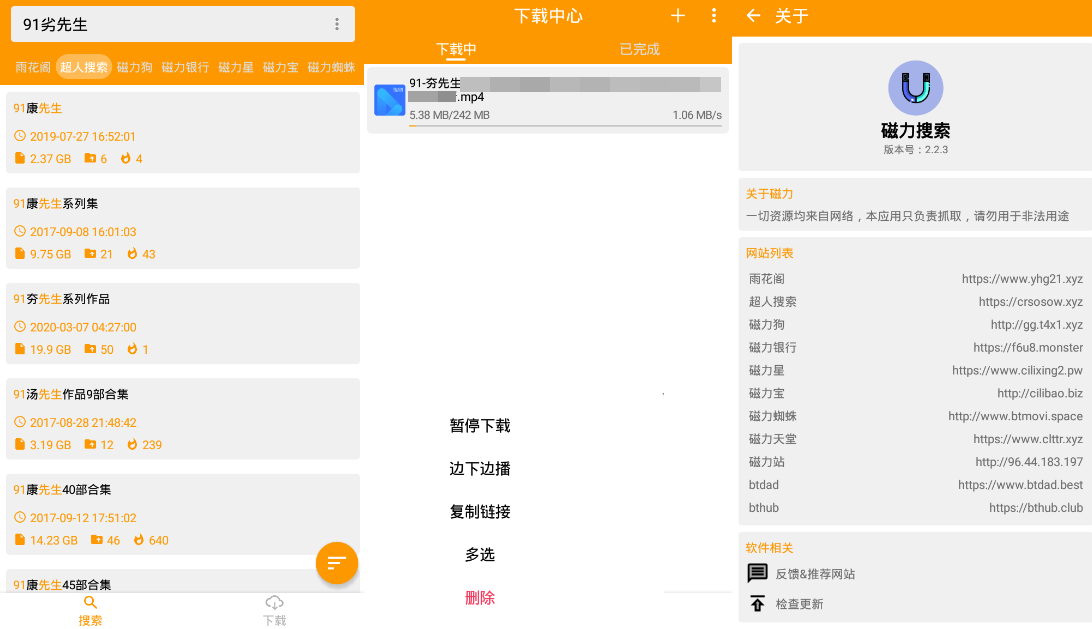Choose 暂停下载 from the popup menu
Screen dimensions: 1092x629
[x=480, y=426]
